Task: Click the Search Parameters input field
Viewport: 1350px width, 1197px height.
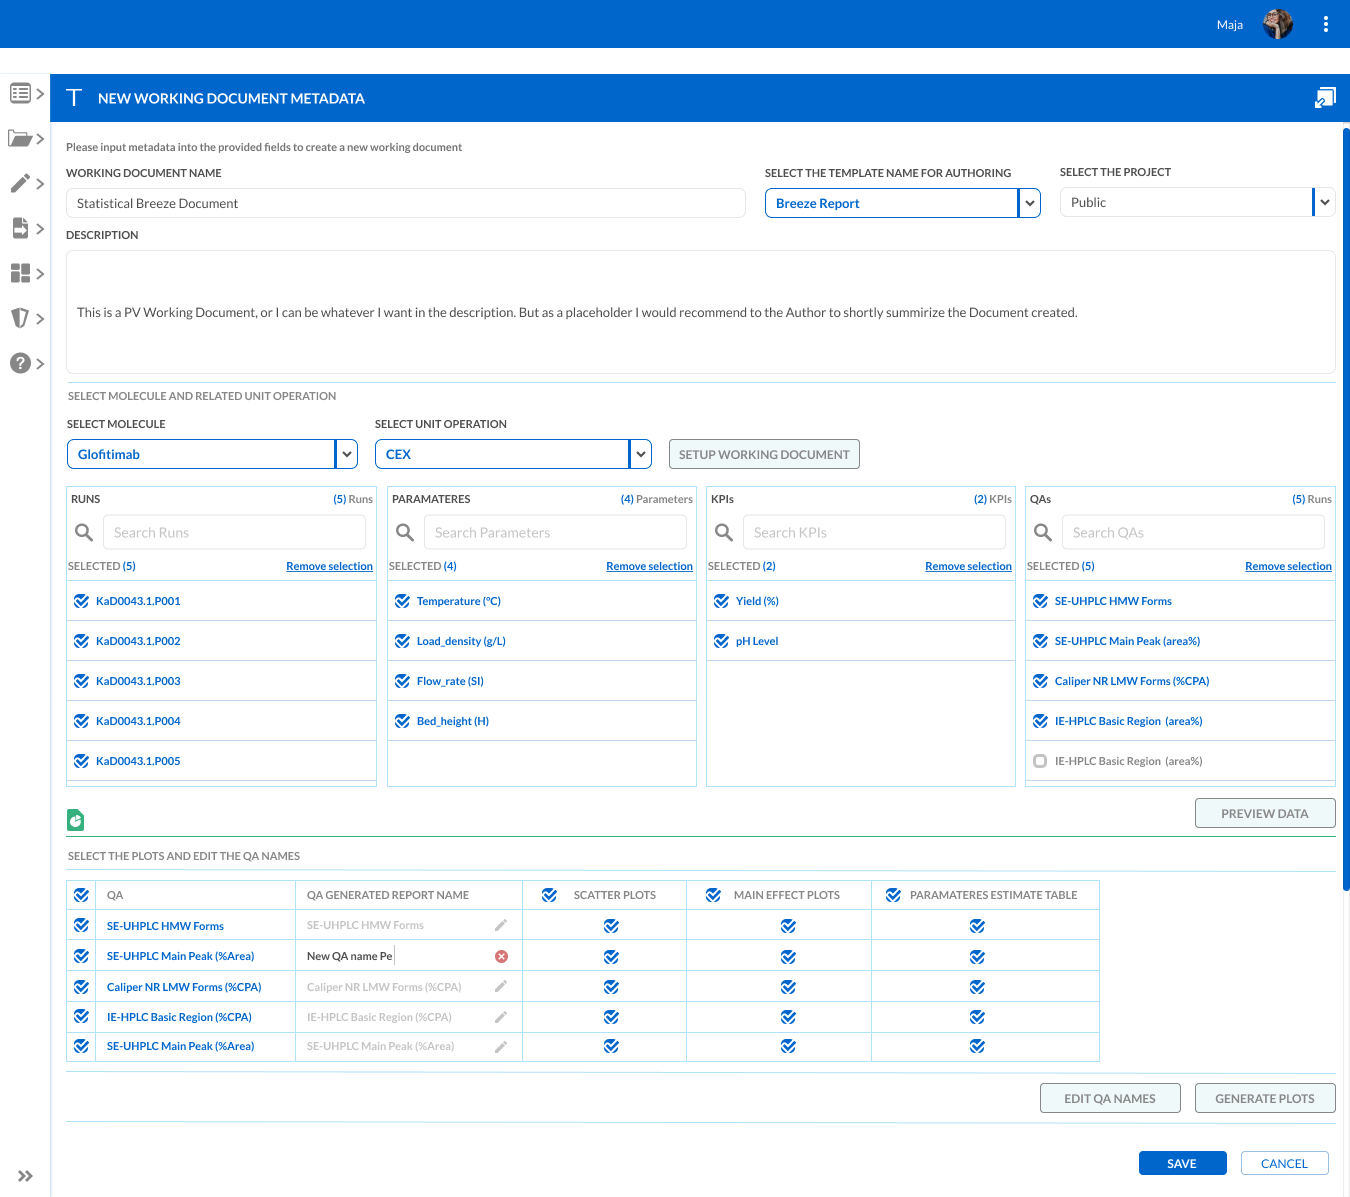Action: click(555, 532)
